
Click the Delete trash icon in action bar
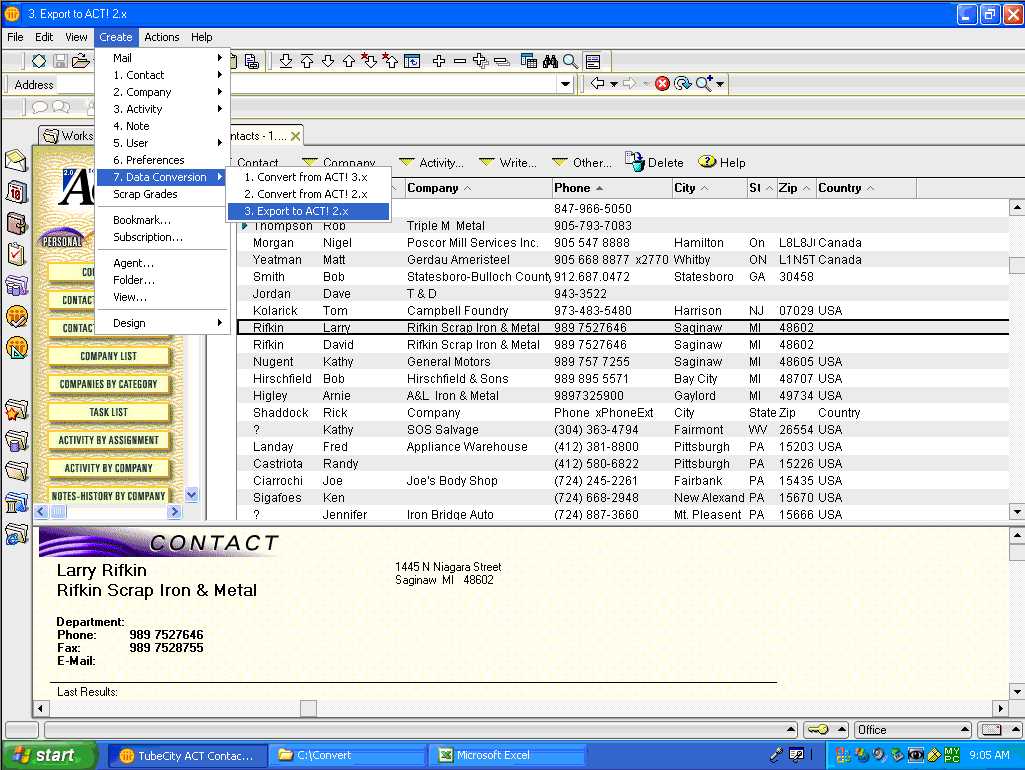(635, 161)
